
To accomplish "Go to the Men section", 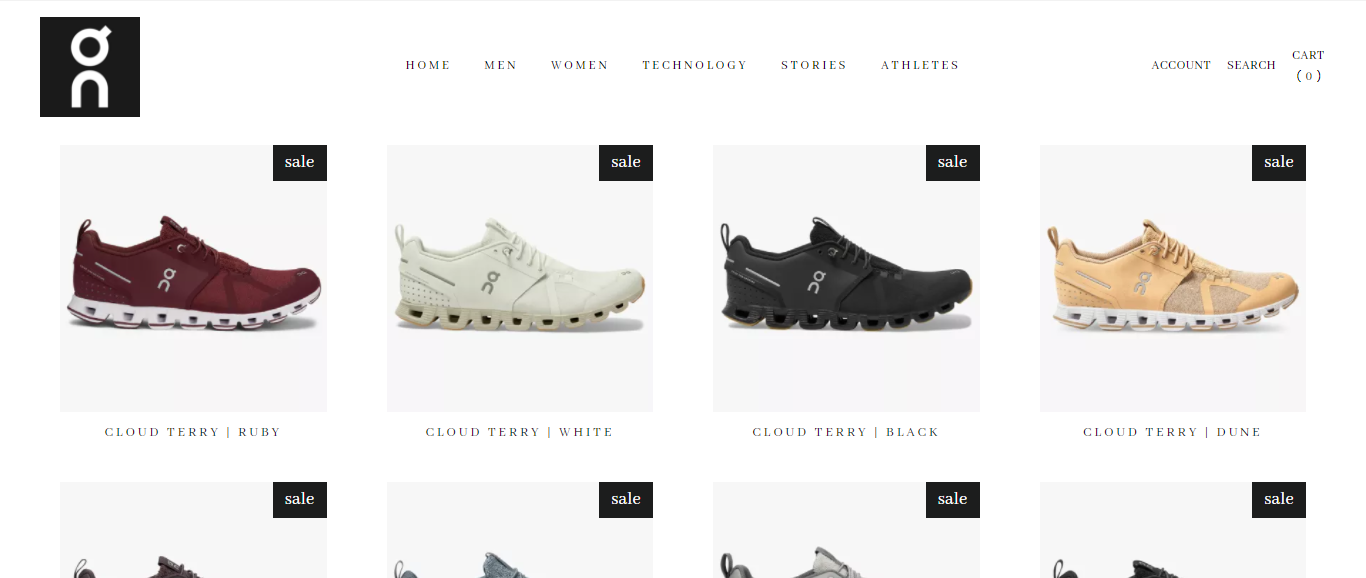I will pyautogui.click(x=501, y=65).
